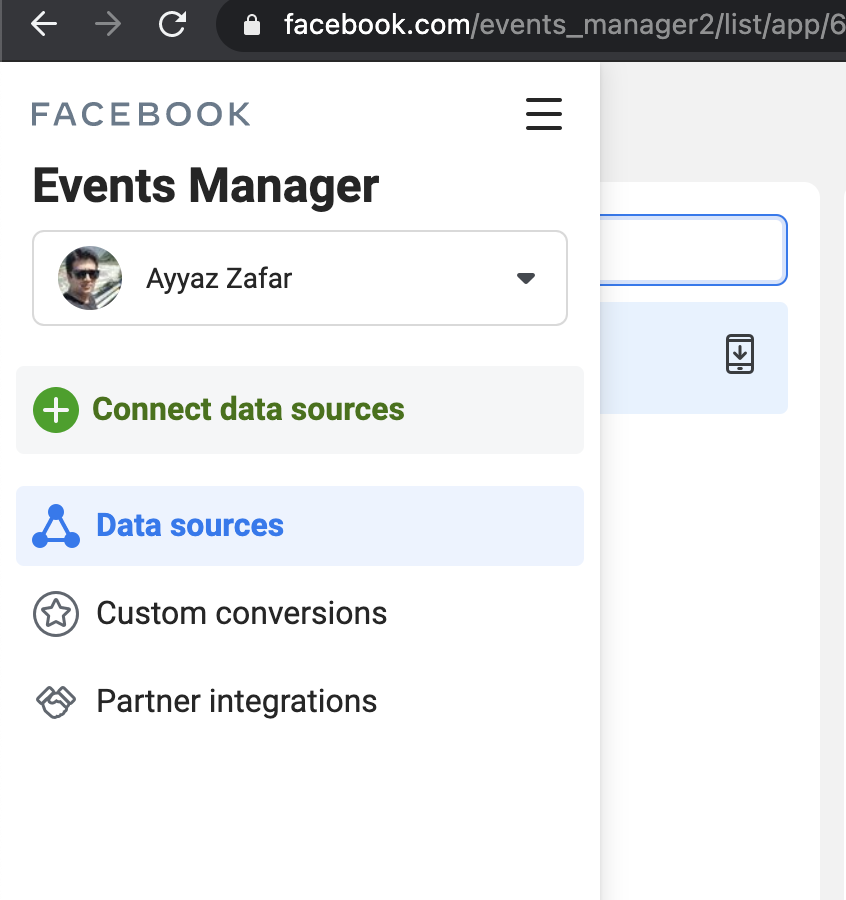Click the browser forward arrow
This screenshot has height=900, width=846.
pyautogui.click(x=108, y=25)
